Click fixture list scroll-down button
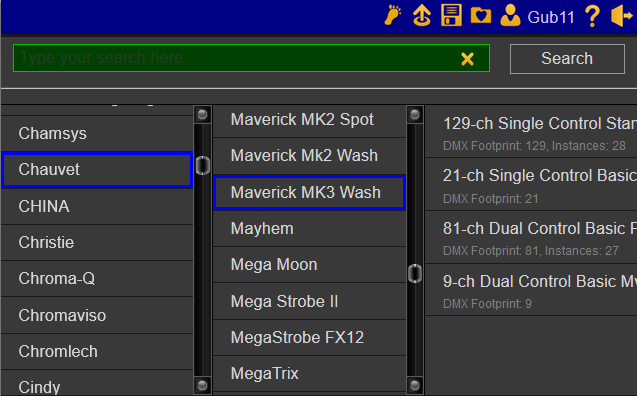The height and width of the screenshot is (396, 637). click(x=415, y=385)
